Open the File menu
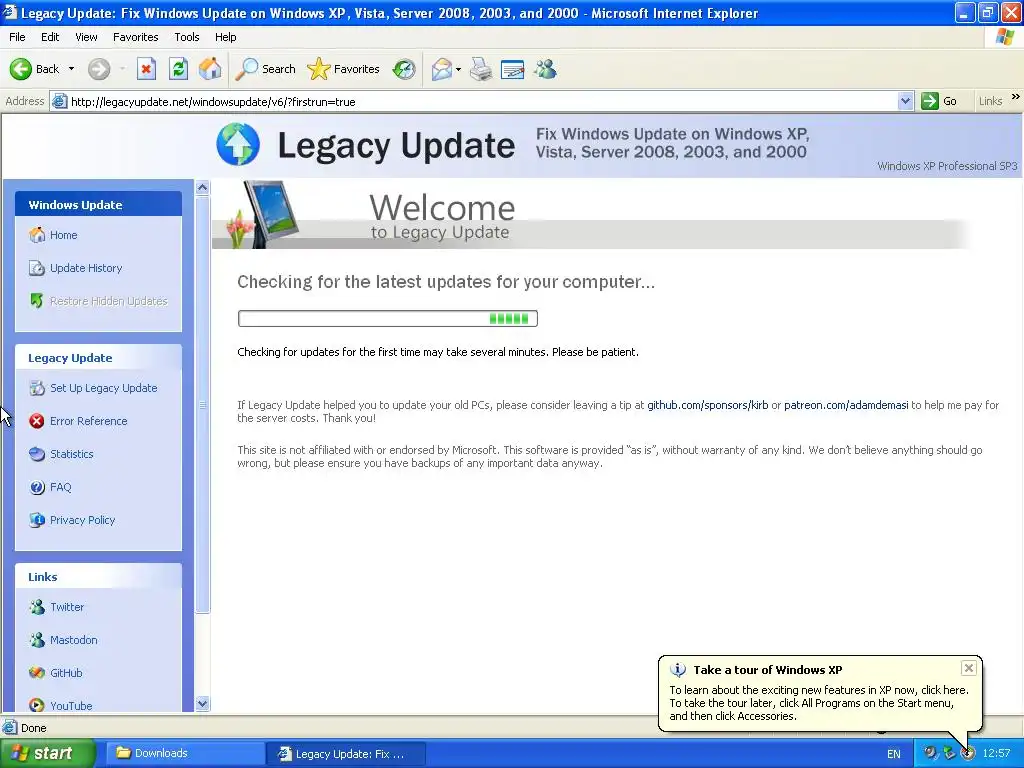 click(x=17, y=37)
